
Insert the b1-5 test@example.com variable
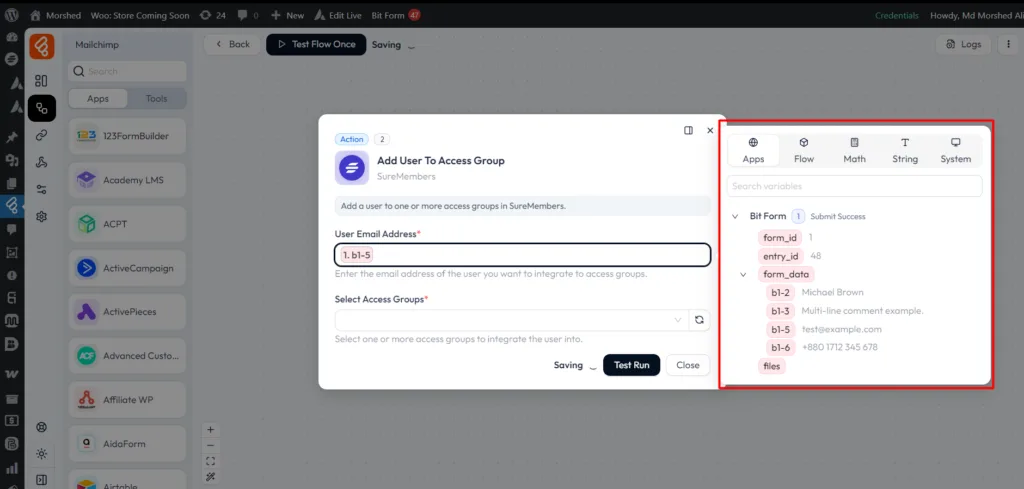pos(780,329)
